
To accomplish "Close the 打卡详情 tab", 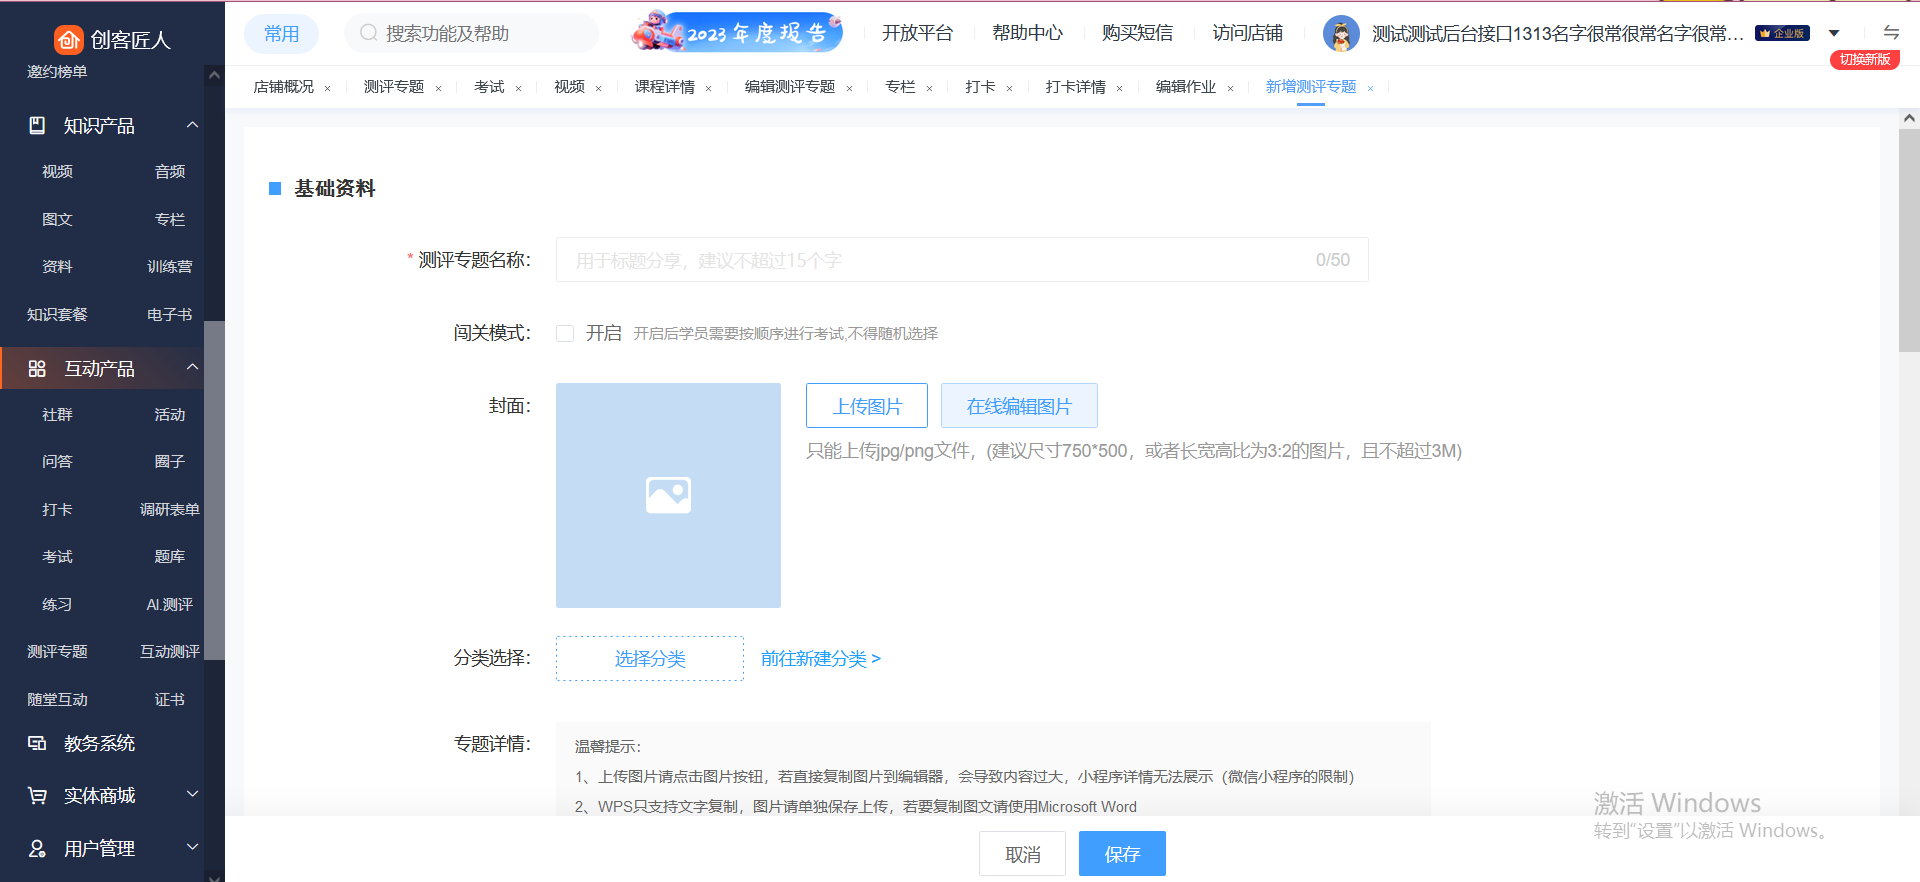I will [1119, 88].
